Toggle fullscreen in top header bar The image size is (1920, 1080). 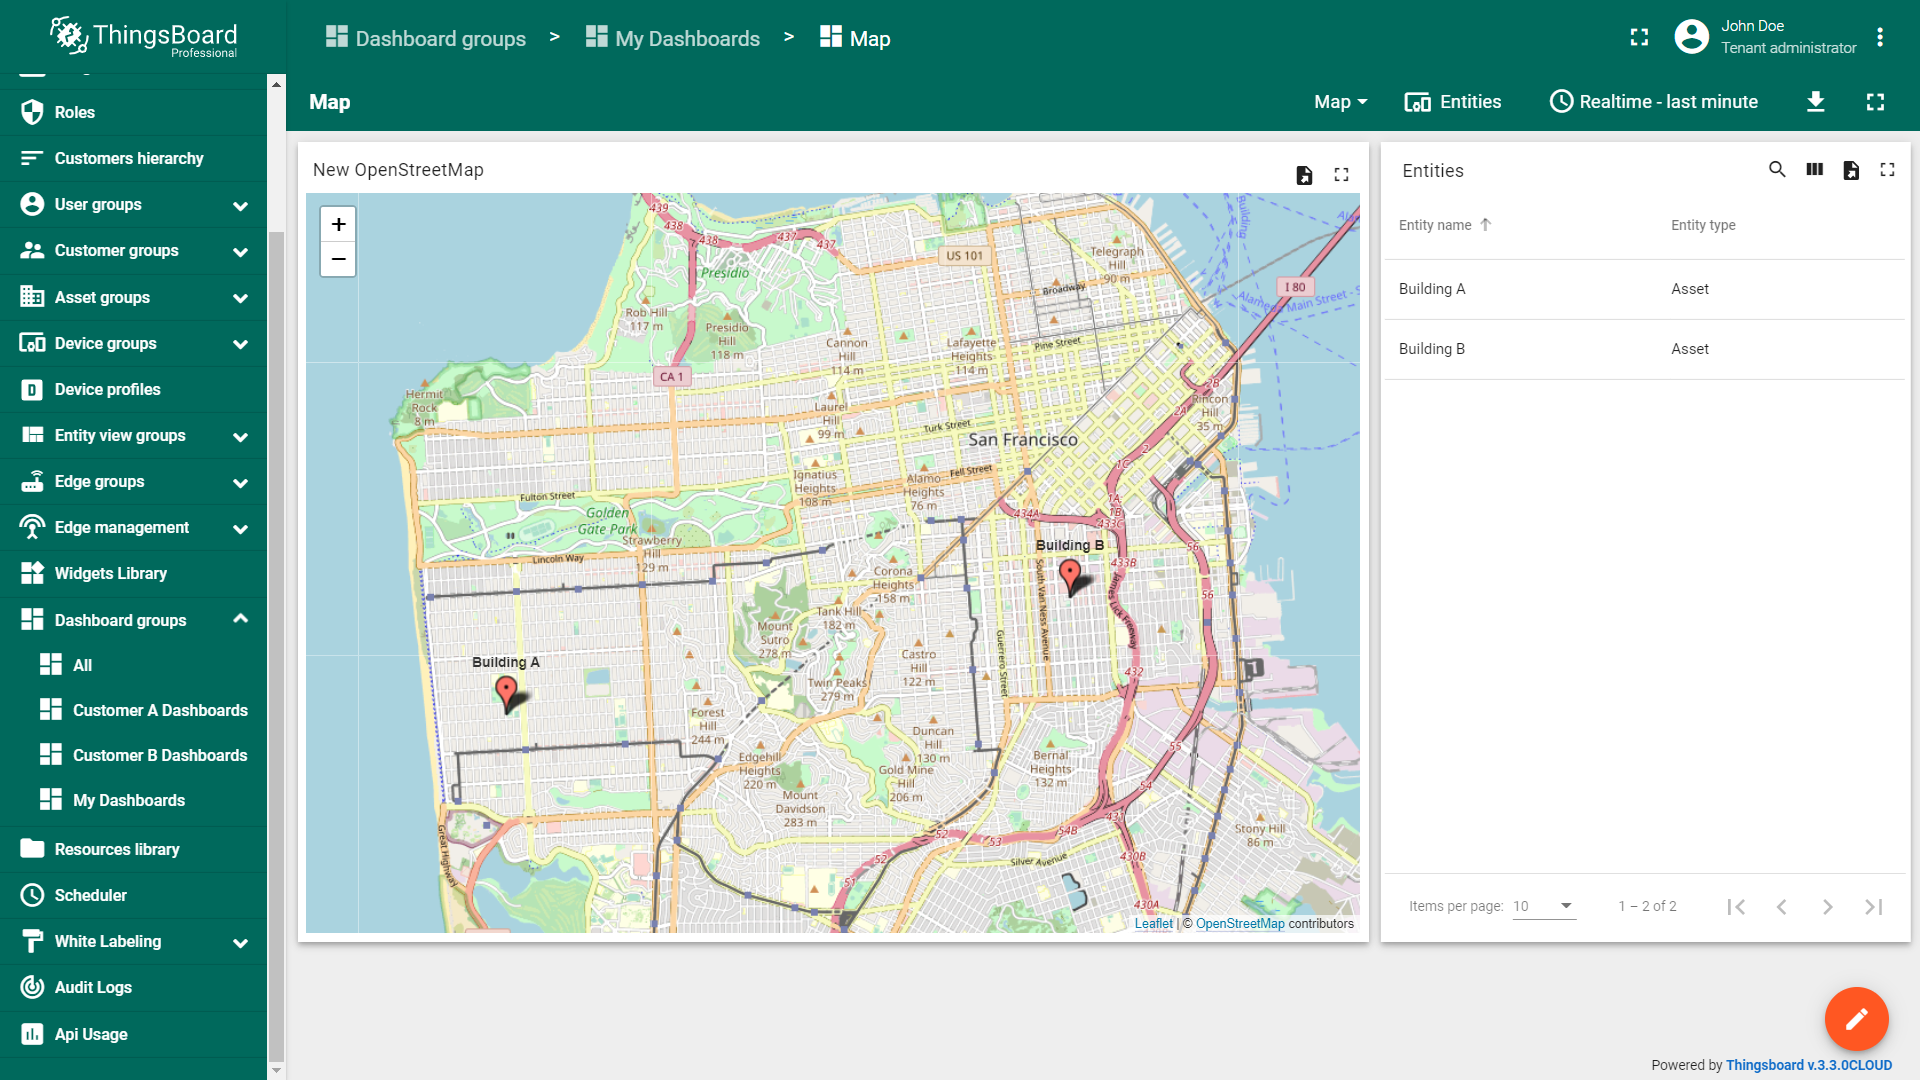(1639, 37)
